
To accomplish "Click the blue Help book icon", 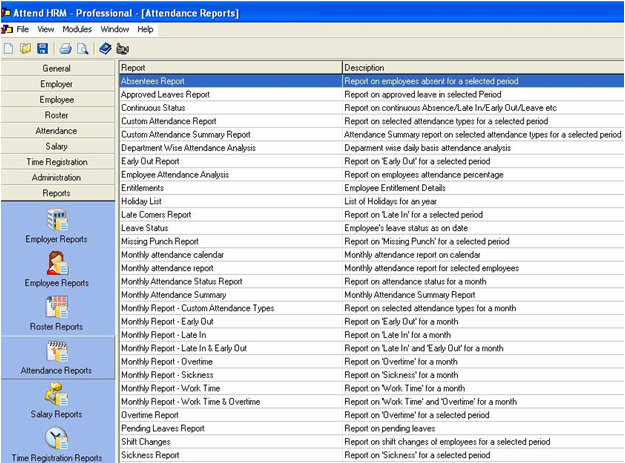I will 105,49.
